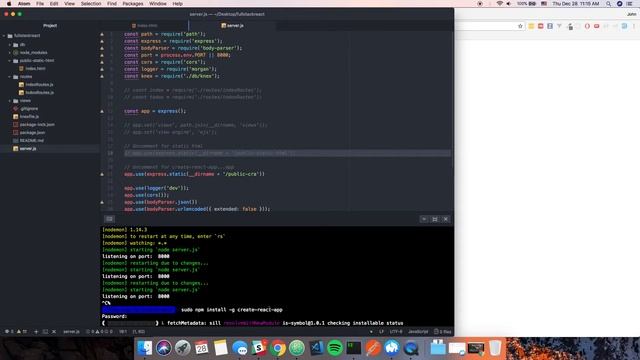This screenshot has width=640, height=360.
Task: Expand the views folder
Action: click(10, 100)
